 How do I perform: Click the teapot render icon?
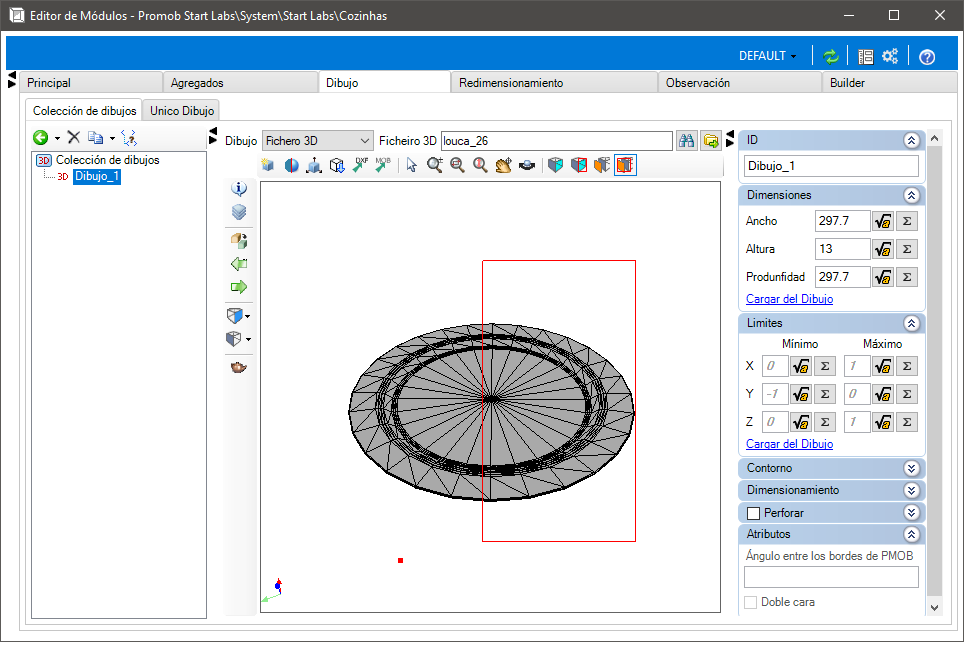click(x=239, y=367)
